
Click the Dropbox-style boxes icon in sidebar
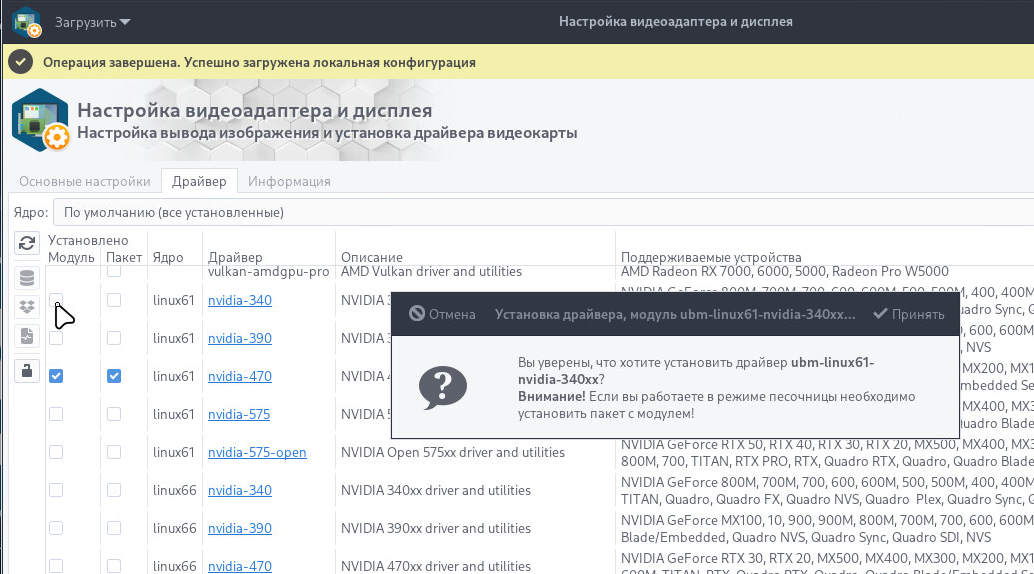[x=27, y=307]
